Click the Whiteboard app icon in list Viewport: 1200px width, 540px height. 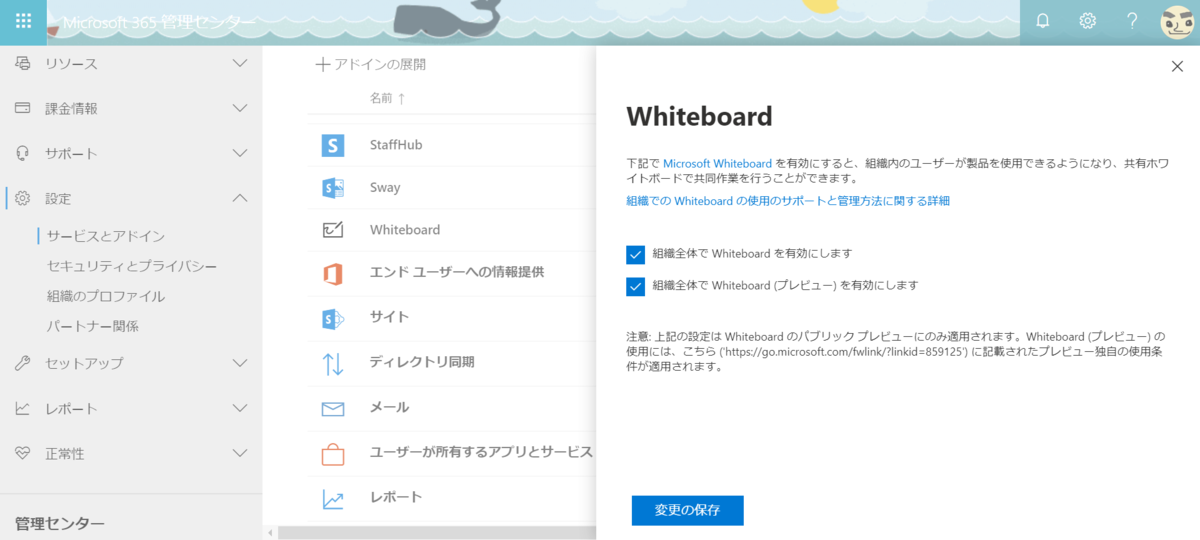[x=333, y=230]
